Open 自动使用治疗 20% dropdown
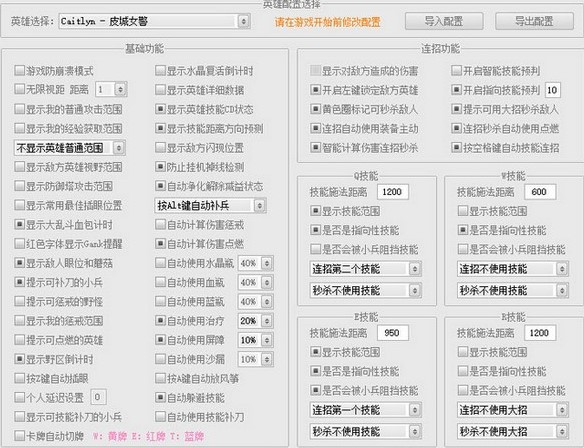This screenshot has height=448, width=584. click(x=256, y=321)
